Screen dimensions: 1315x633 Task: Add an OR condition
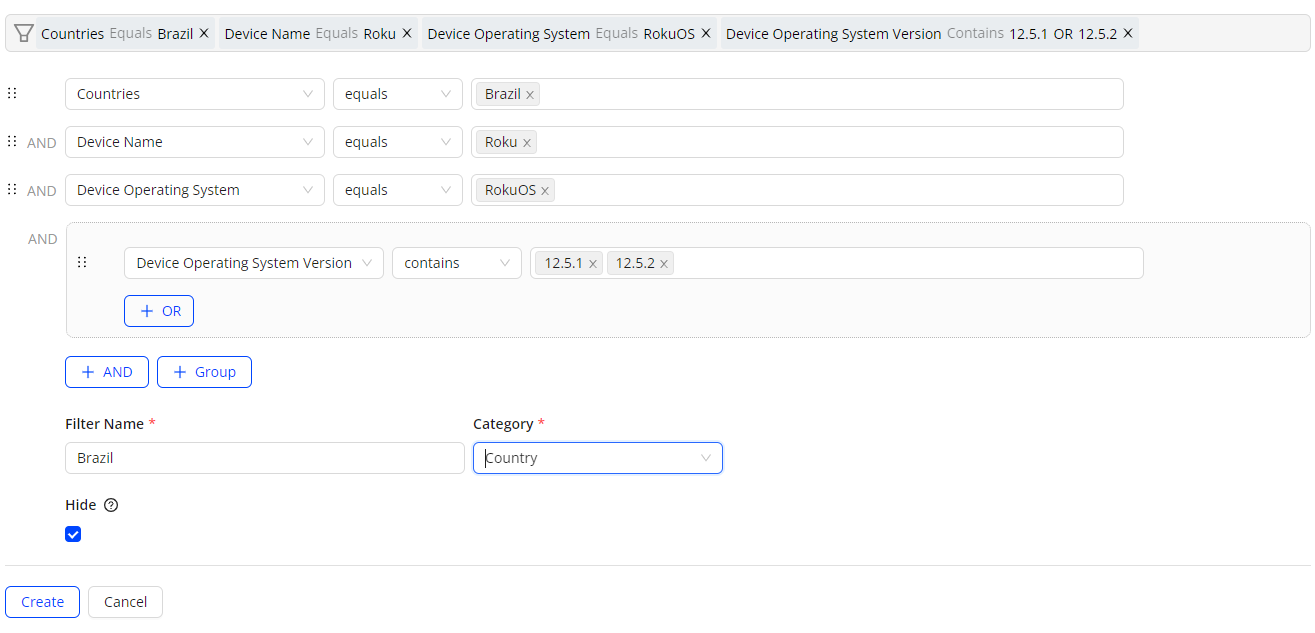pos(159,311)
